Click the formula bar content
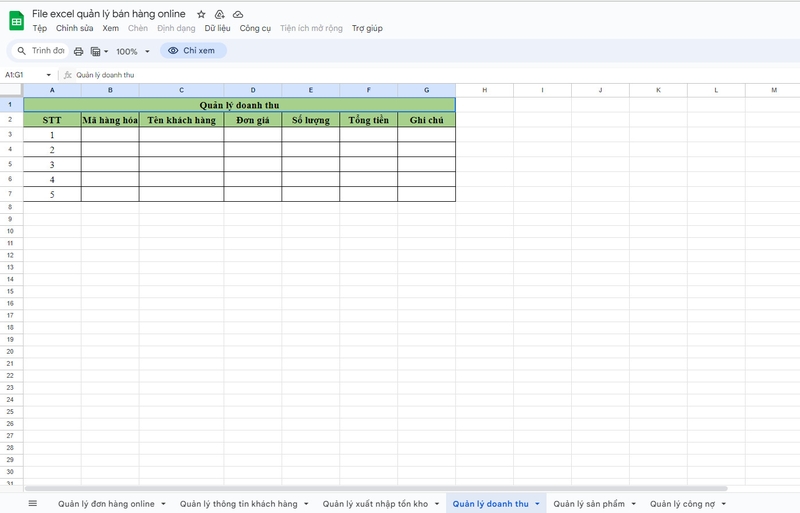800x513 pixels. pos(105,75)
